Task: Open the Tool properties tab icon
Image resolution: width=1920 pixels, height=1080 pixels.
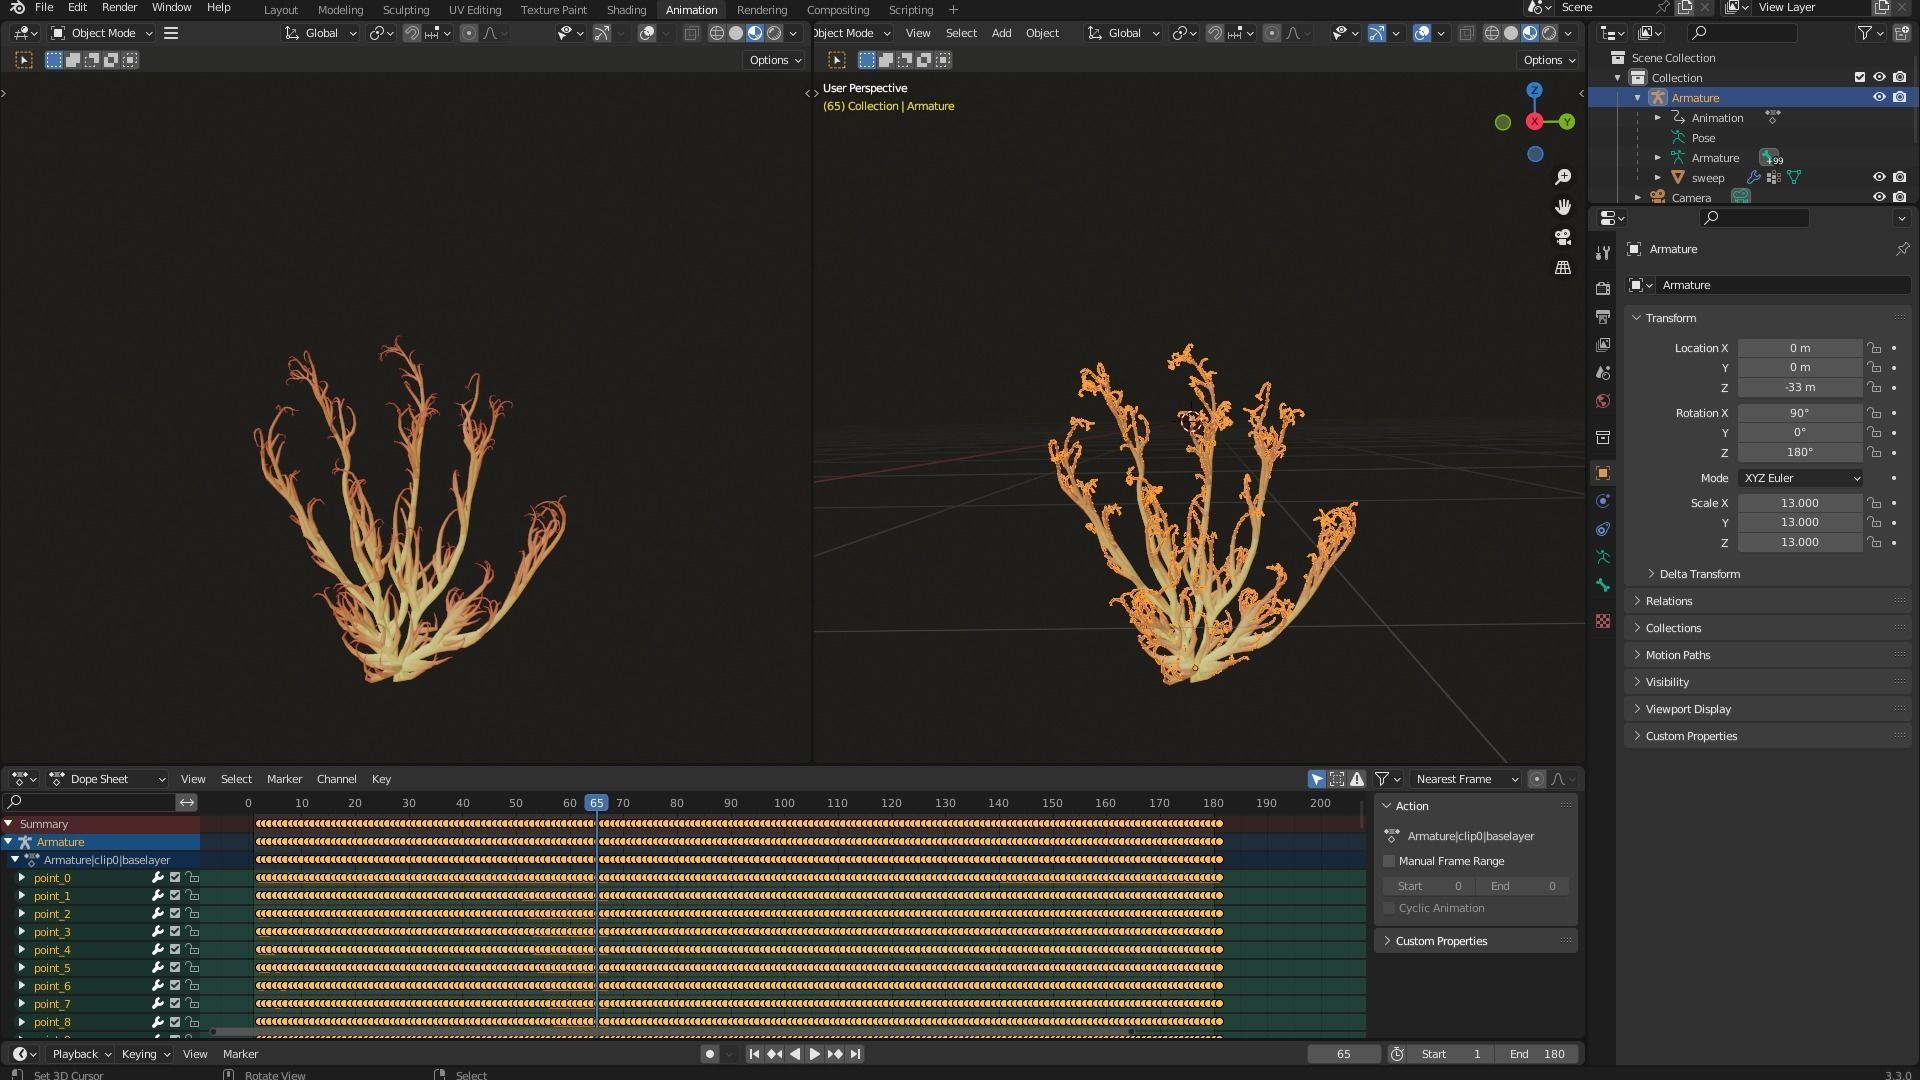Action: 1603,253
